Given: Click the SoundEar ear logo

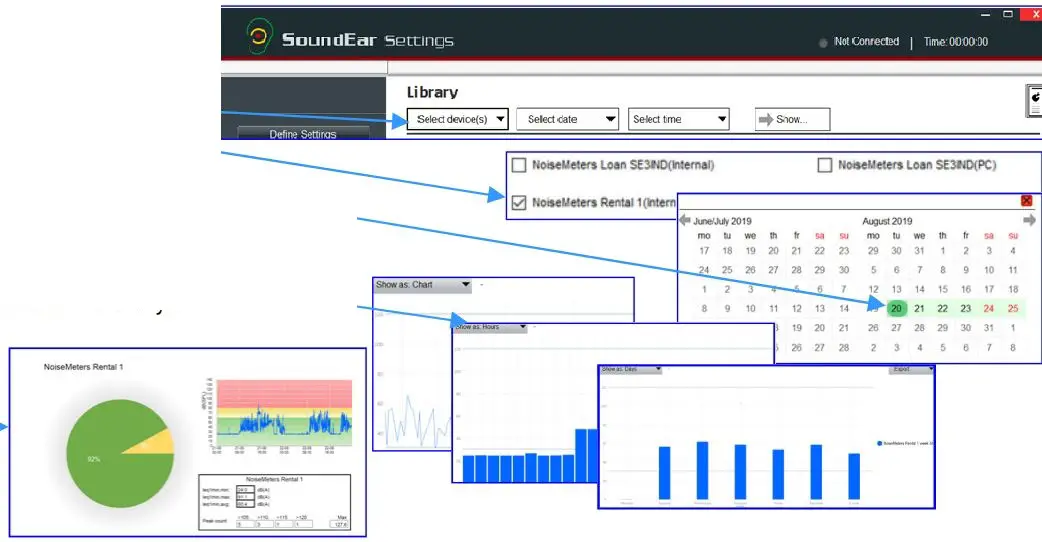Looking at the screenshot, I should [260, 36].
